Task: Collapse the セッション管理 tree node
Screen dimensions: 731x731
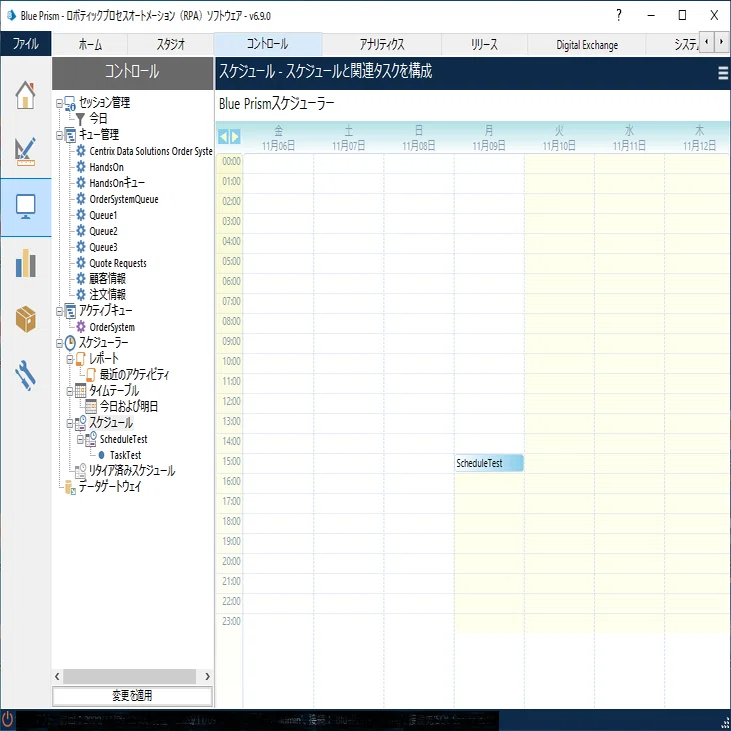Action: click(59, 103)
